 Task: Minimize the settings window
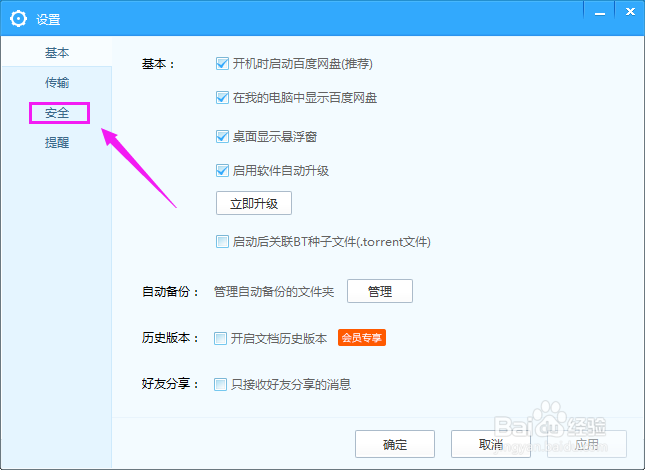click(x=599, y=12)
